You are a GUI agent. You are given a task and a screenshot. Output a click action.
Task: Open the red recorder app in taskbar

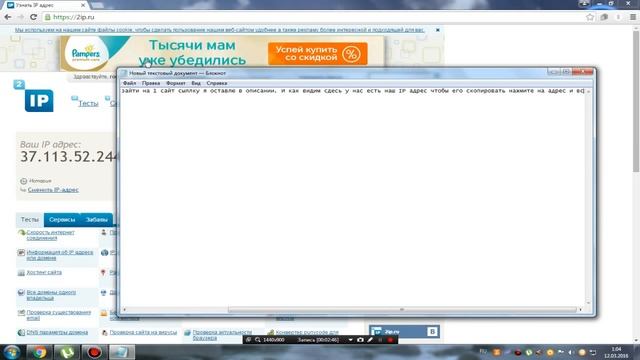94,352
